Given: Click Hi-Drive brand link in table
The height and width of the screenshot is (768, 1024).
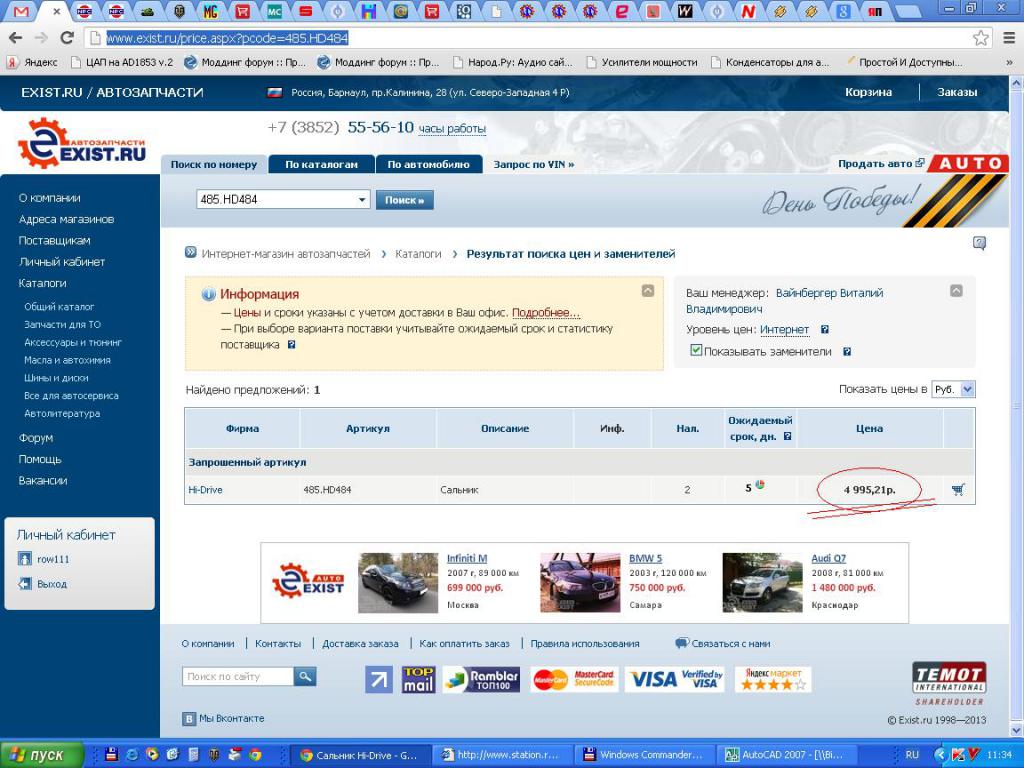Looking at the screenshot, I should 205,490.
